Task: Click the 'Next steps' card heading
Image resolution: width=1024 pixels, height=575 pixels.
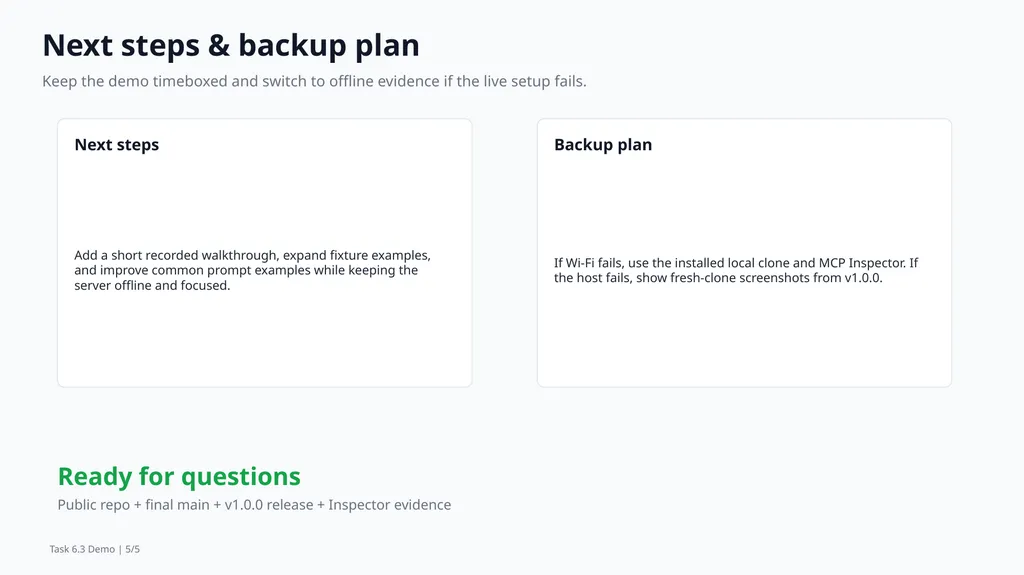Action: pos(116,144)
